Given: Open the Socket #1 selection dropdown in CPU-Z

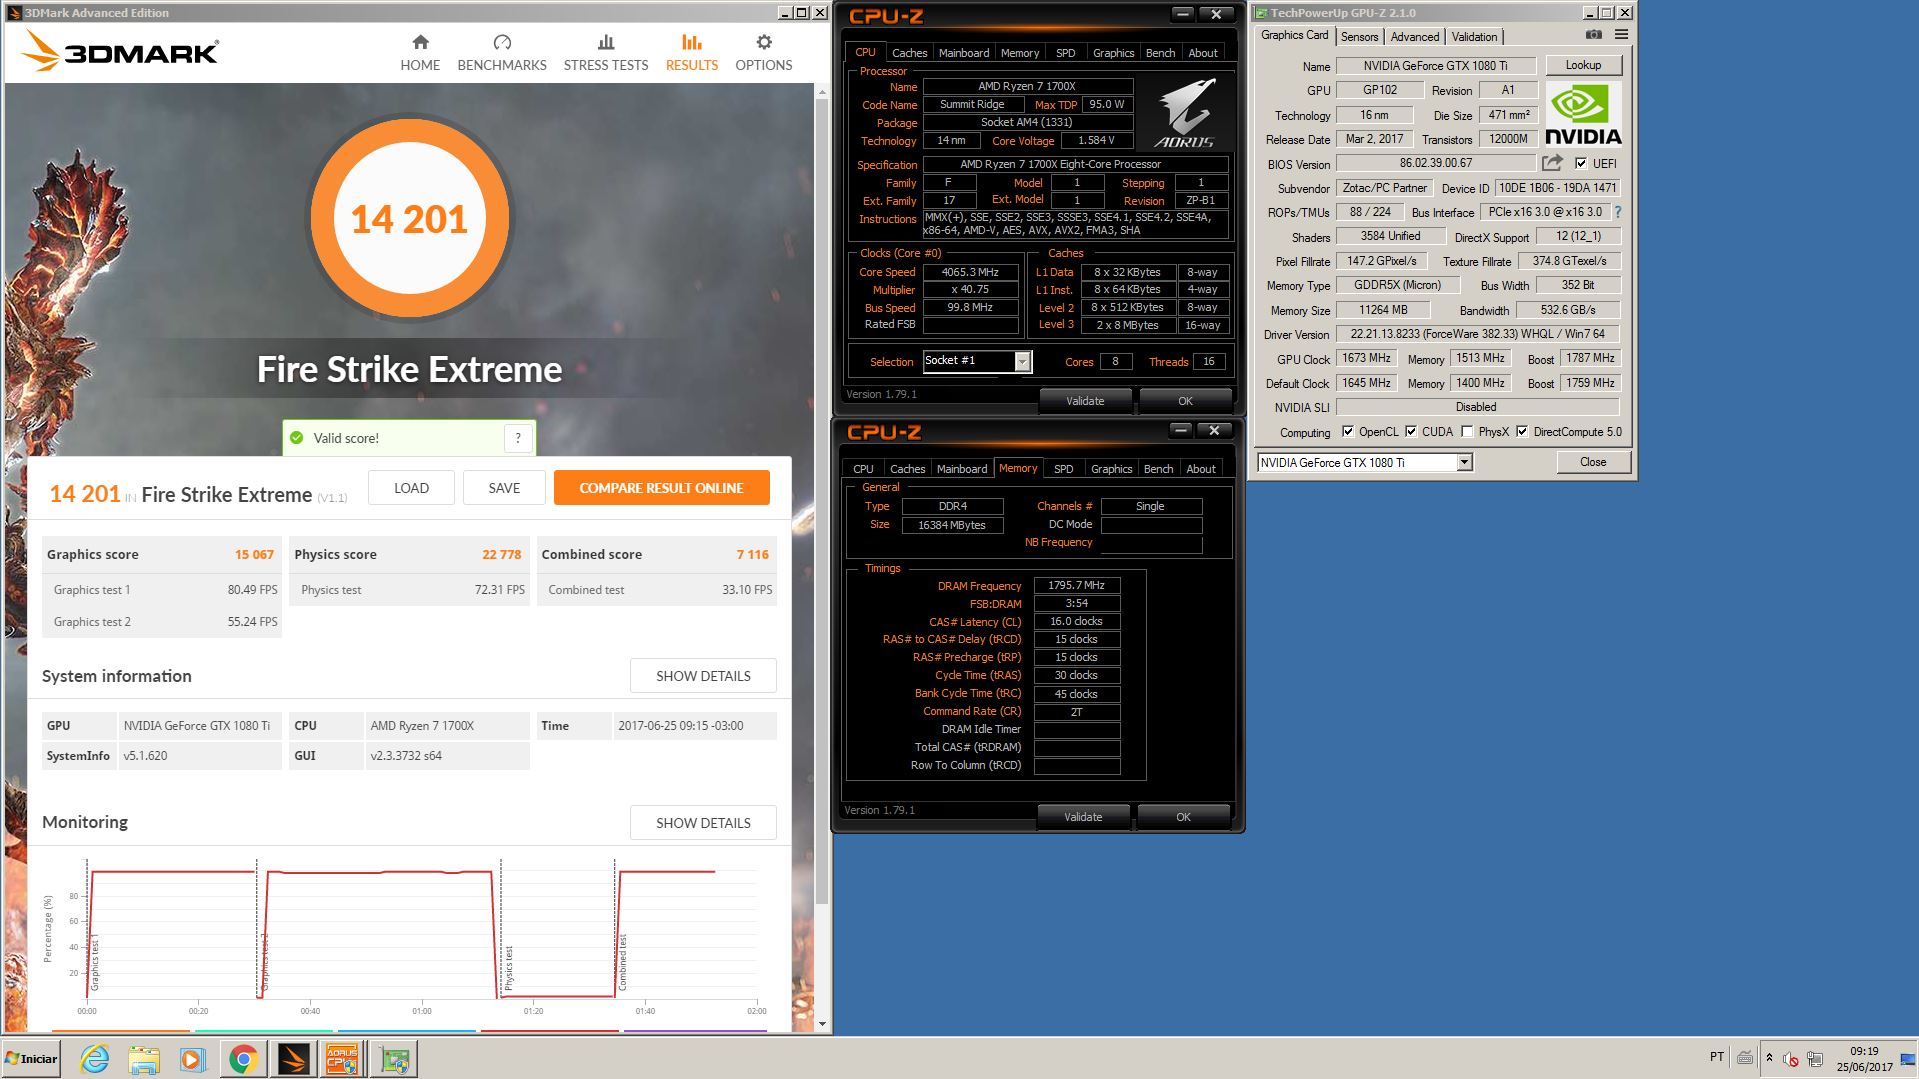Looking at the screenshot, I should tap(1022, 362).
